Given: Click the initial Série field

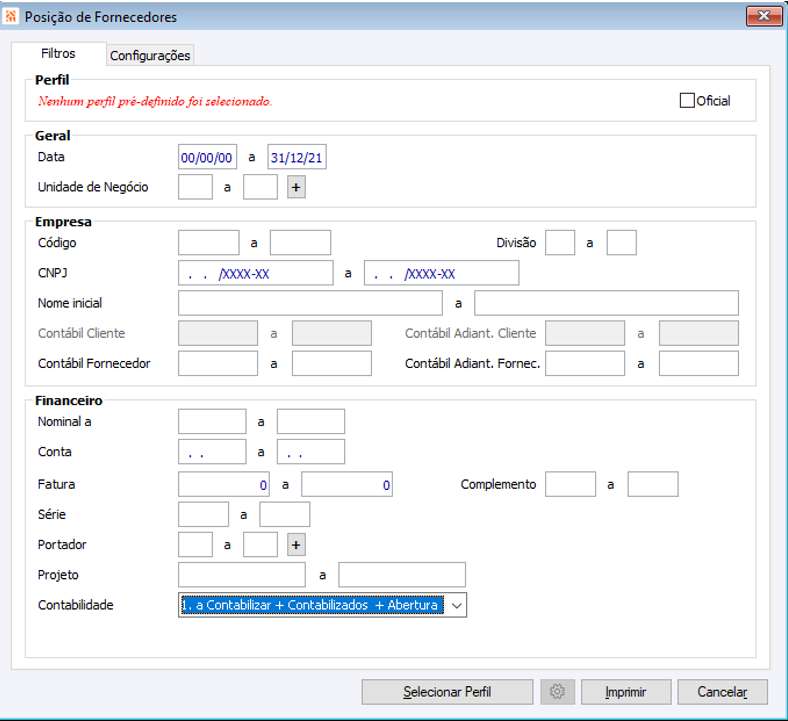Looking at the screenshot, I should coord(203,514).
